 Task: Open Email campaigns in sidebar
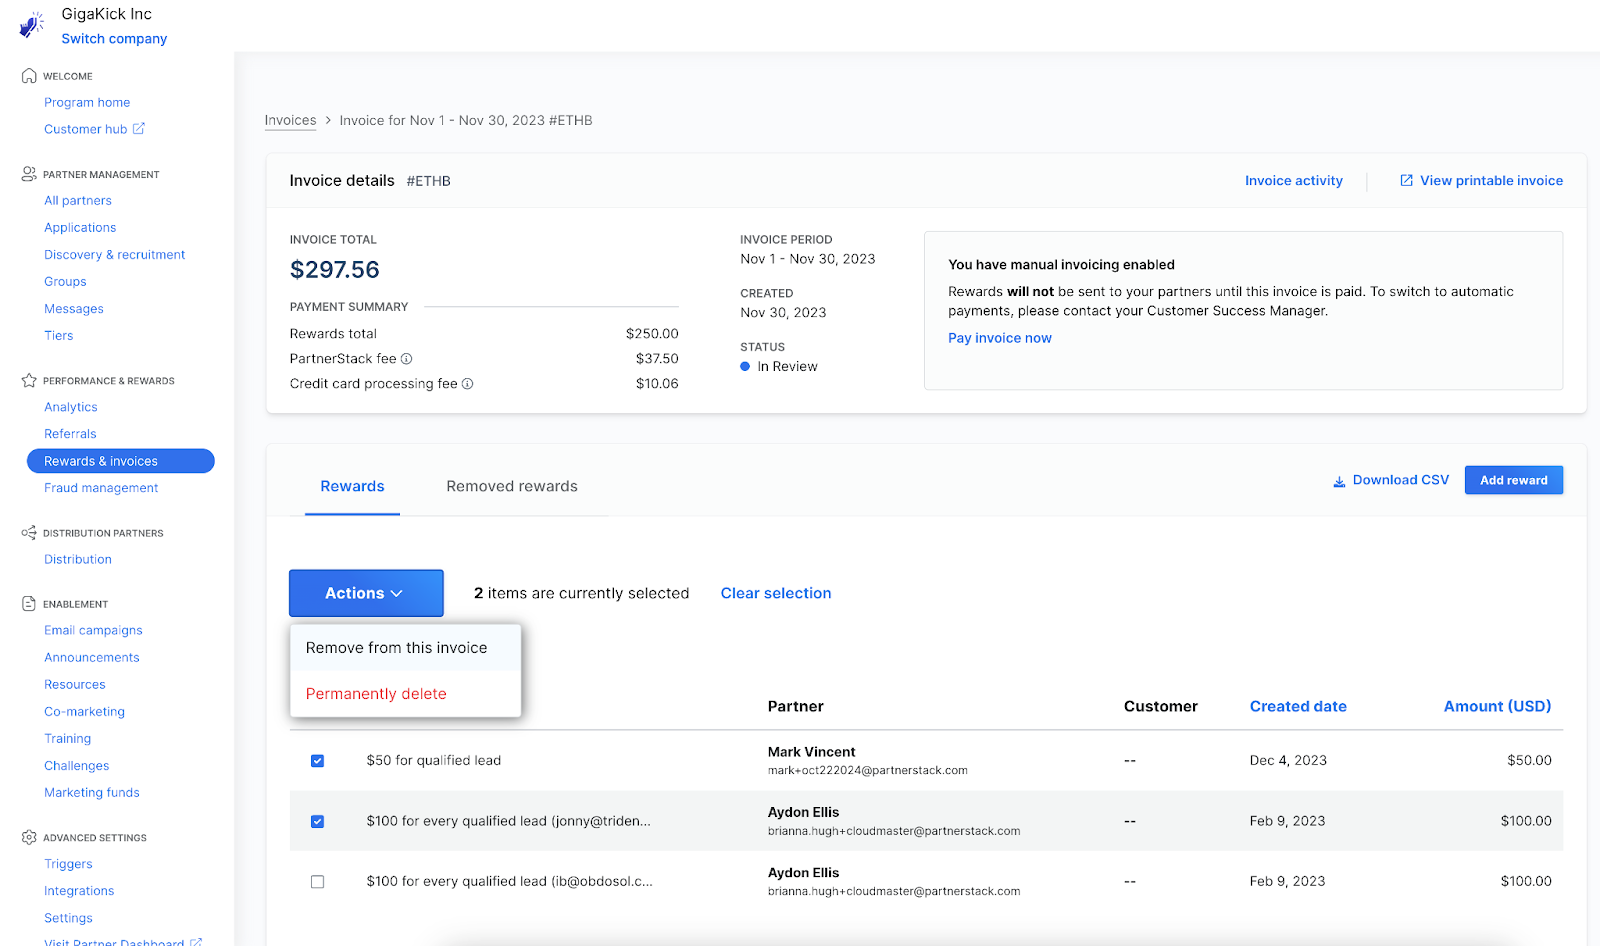coord(93,631)
